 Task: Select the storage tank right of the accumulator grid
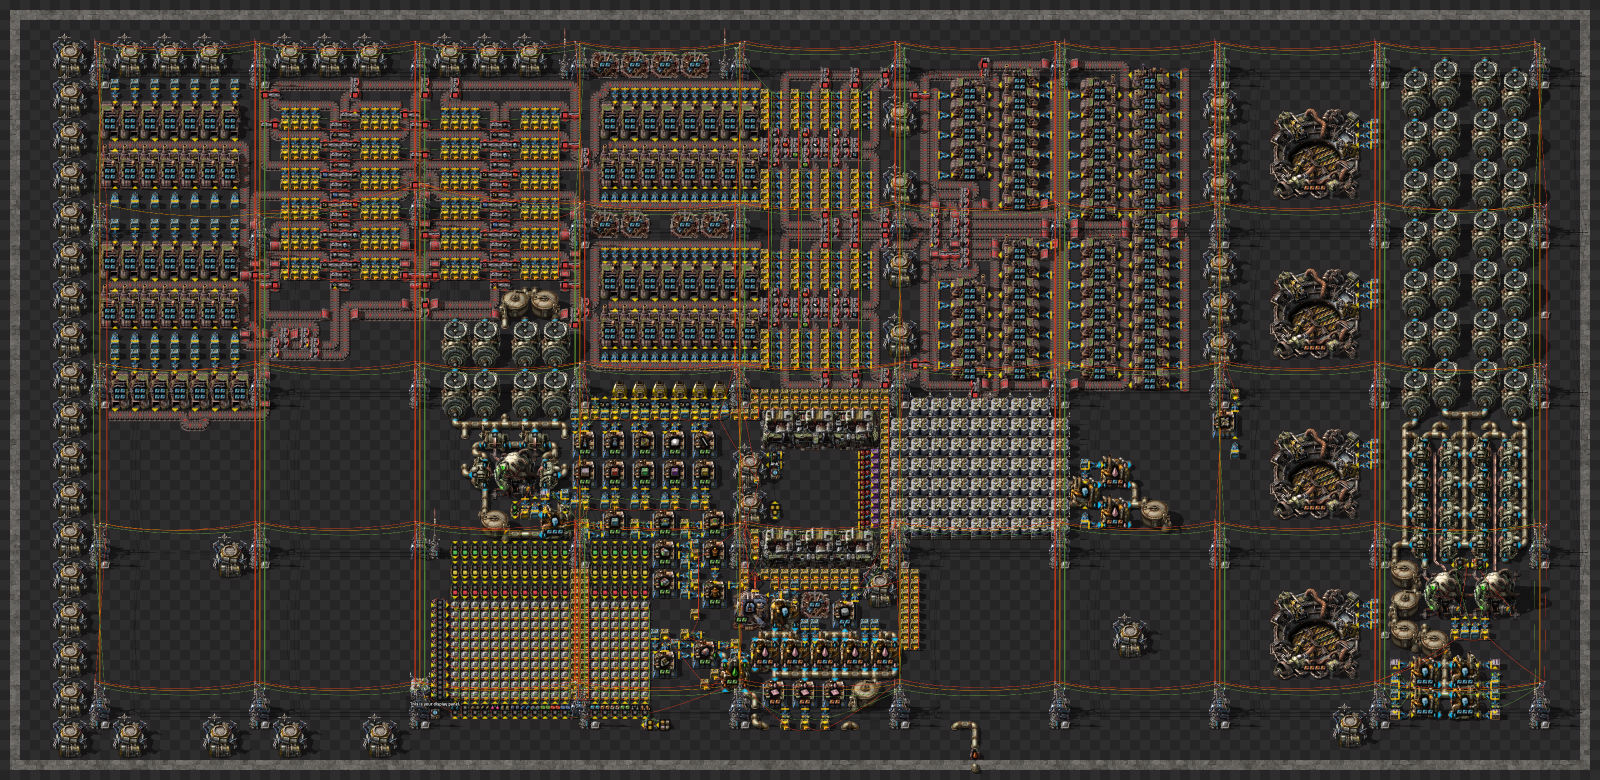click(1155, 515)
